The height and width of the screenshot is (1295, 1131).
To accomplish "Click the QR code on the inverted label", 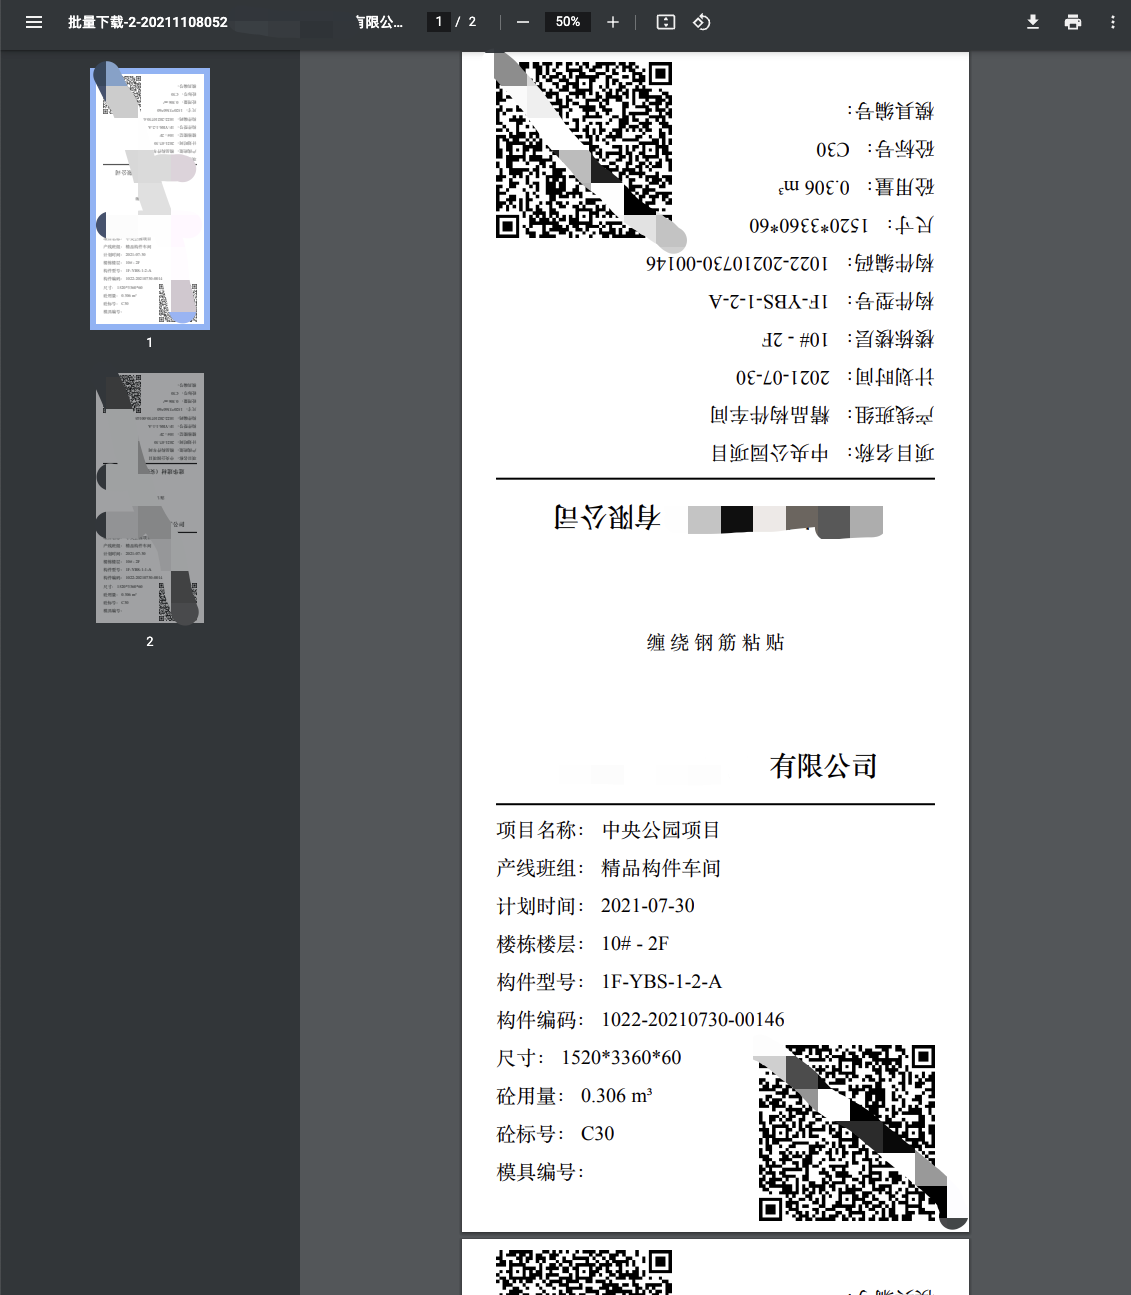I will (584, 150).
